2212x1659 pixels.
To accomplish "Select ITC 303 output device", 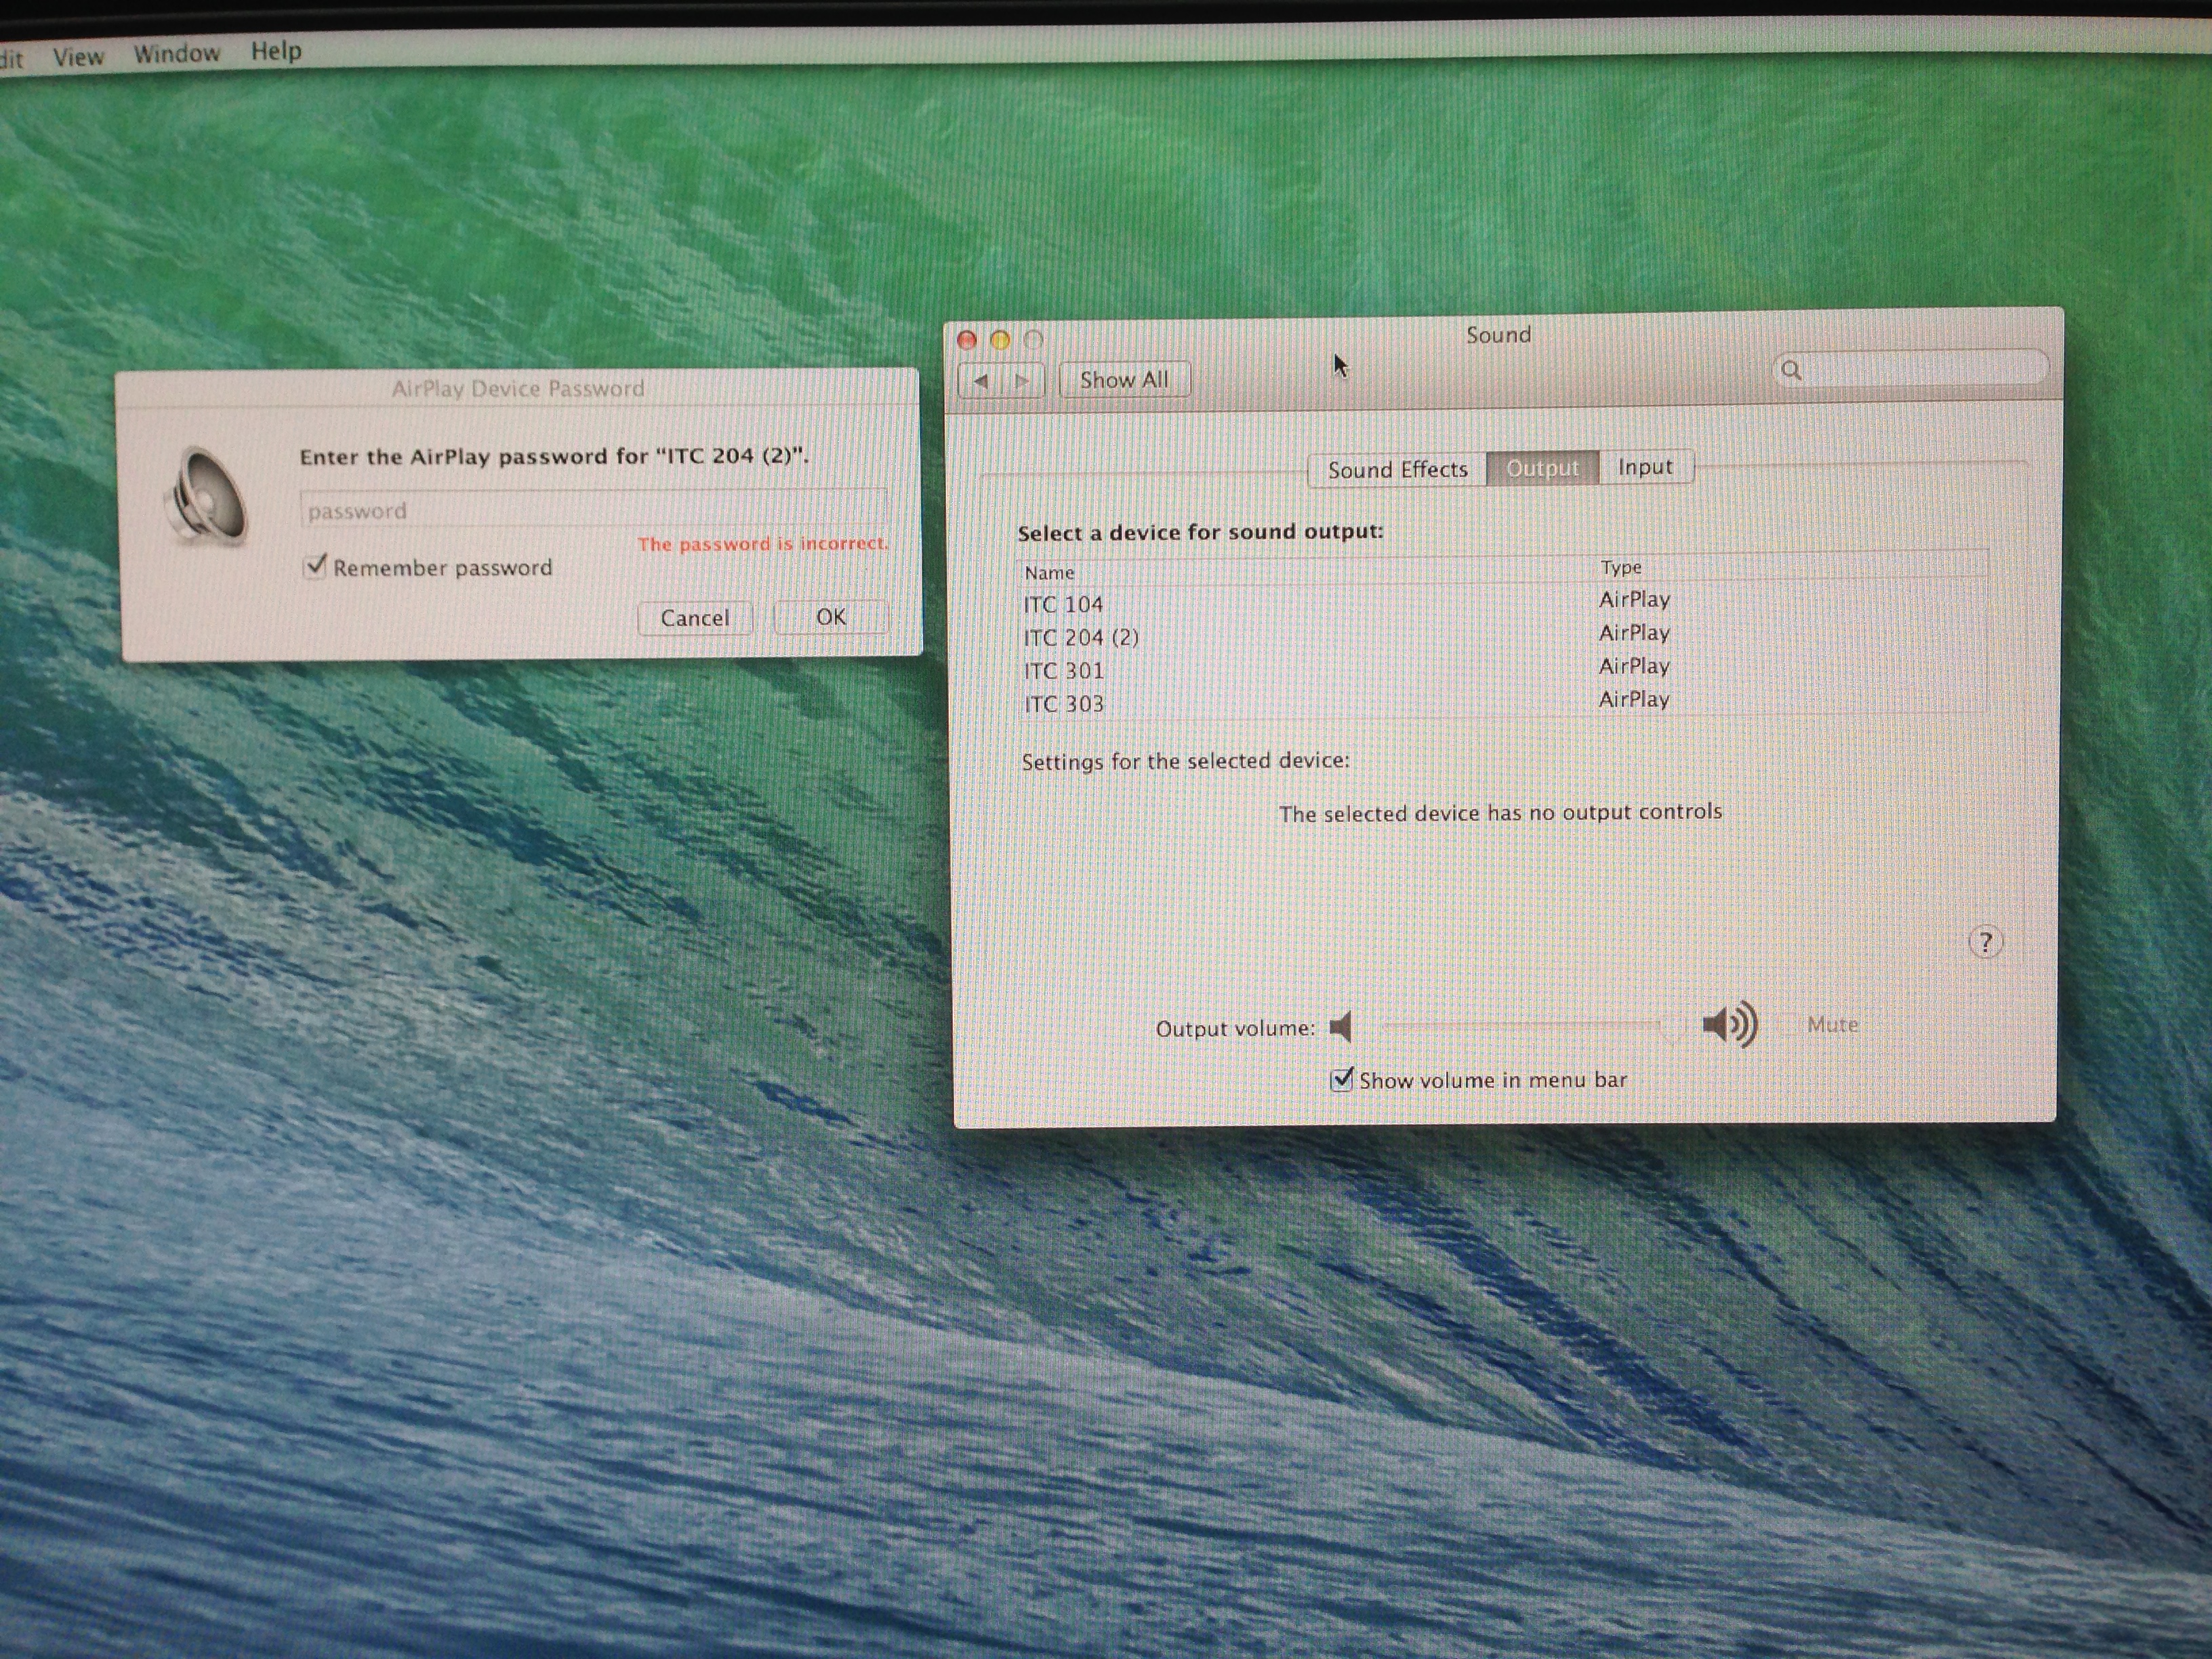I will tap(1502, 701).
